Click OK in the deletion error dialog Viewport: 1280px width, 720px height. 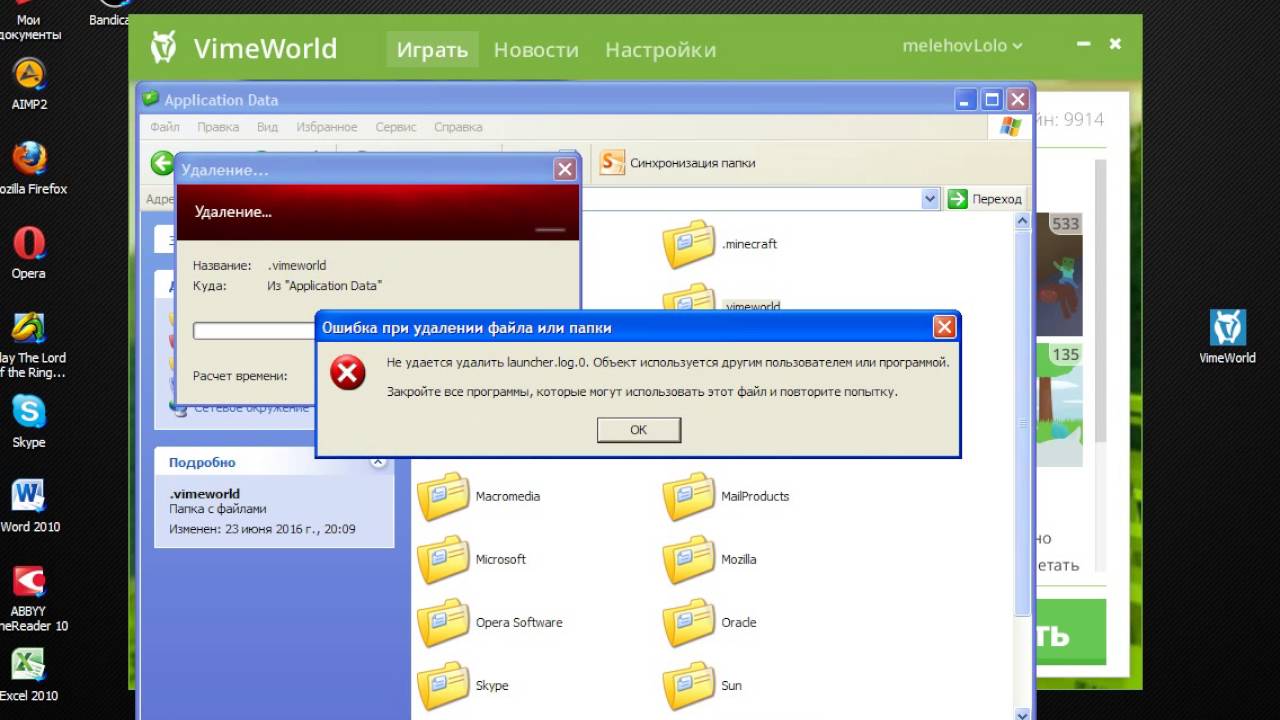(639, 429)
